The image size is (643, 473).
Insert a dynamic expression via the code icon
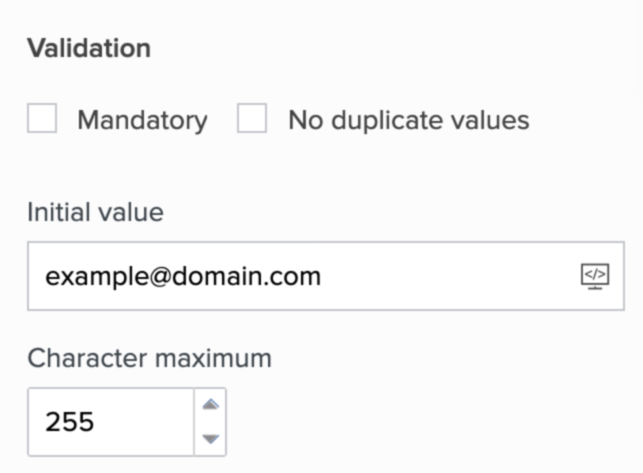(594, 275)
